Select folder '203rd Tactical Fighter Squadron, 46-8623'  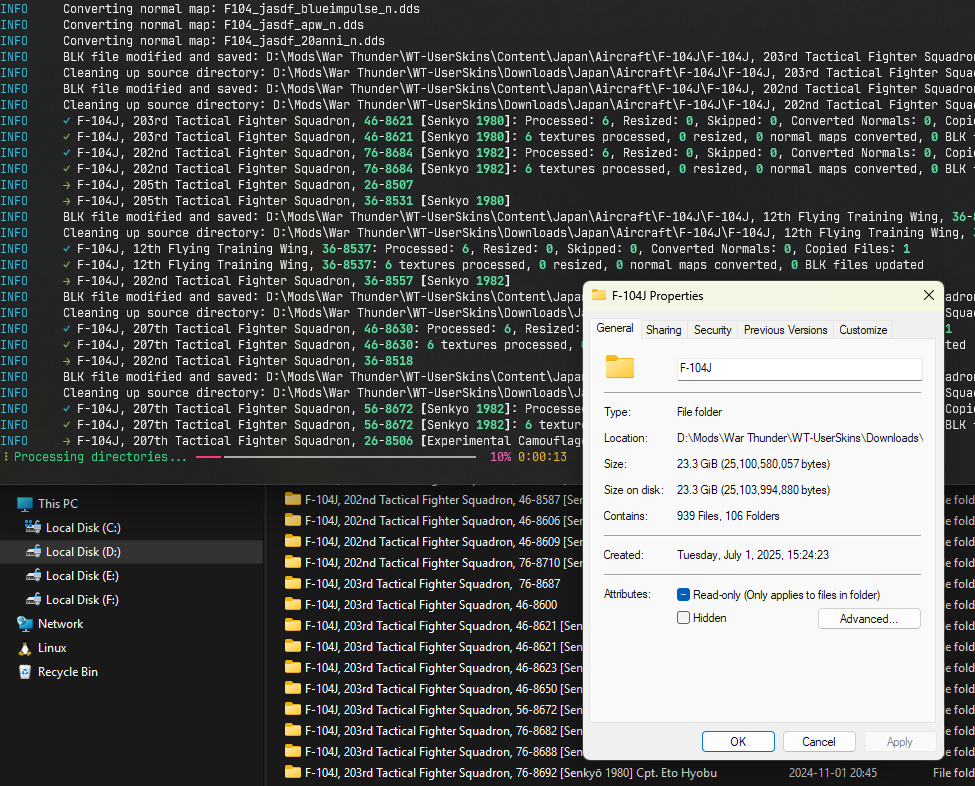[x=444, y=668]
